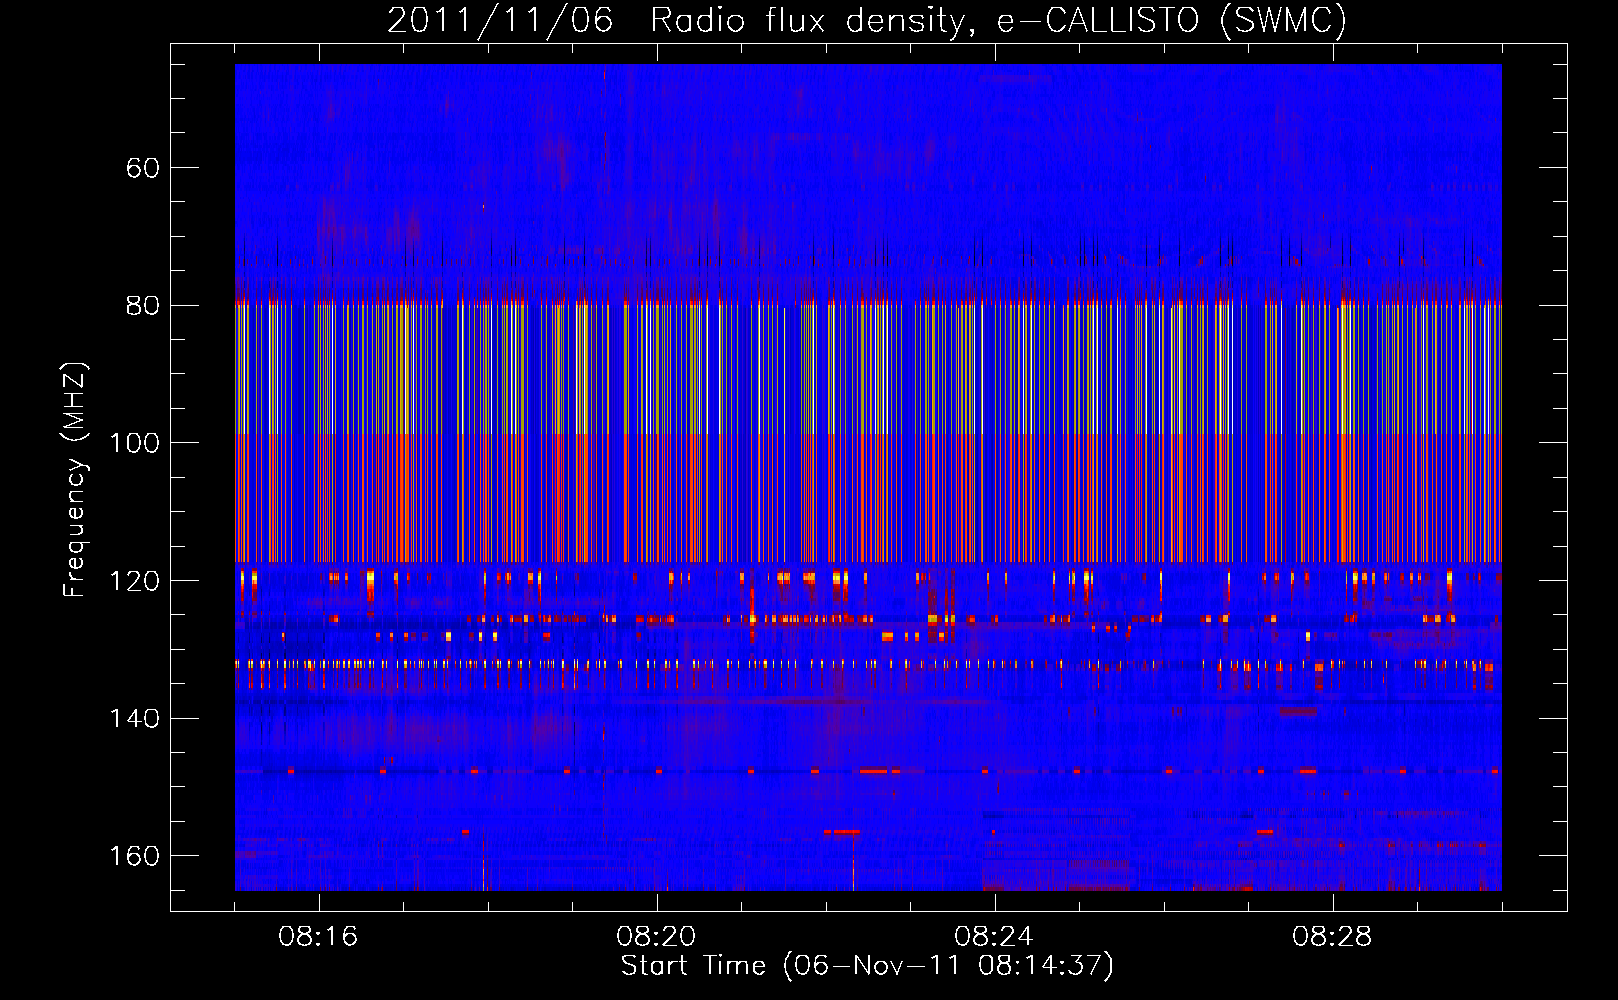Screen dimensions: 1618x1000
Task: Click the plot title '2011/11/06 Radio flux density'
Action: point(682,21)
